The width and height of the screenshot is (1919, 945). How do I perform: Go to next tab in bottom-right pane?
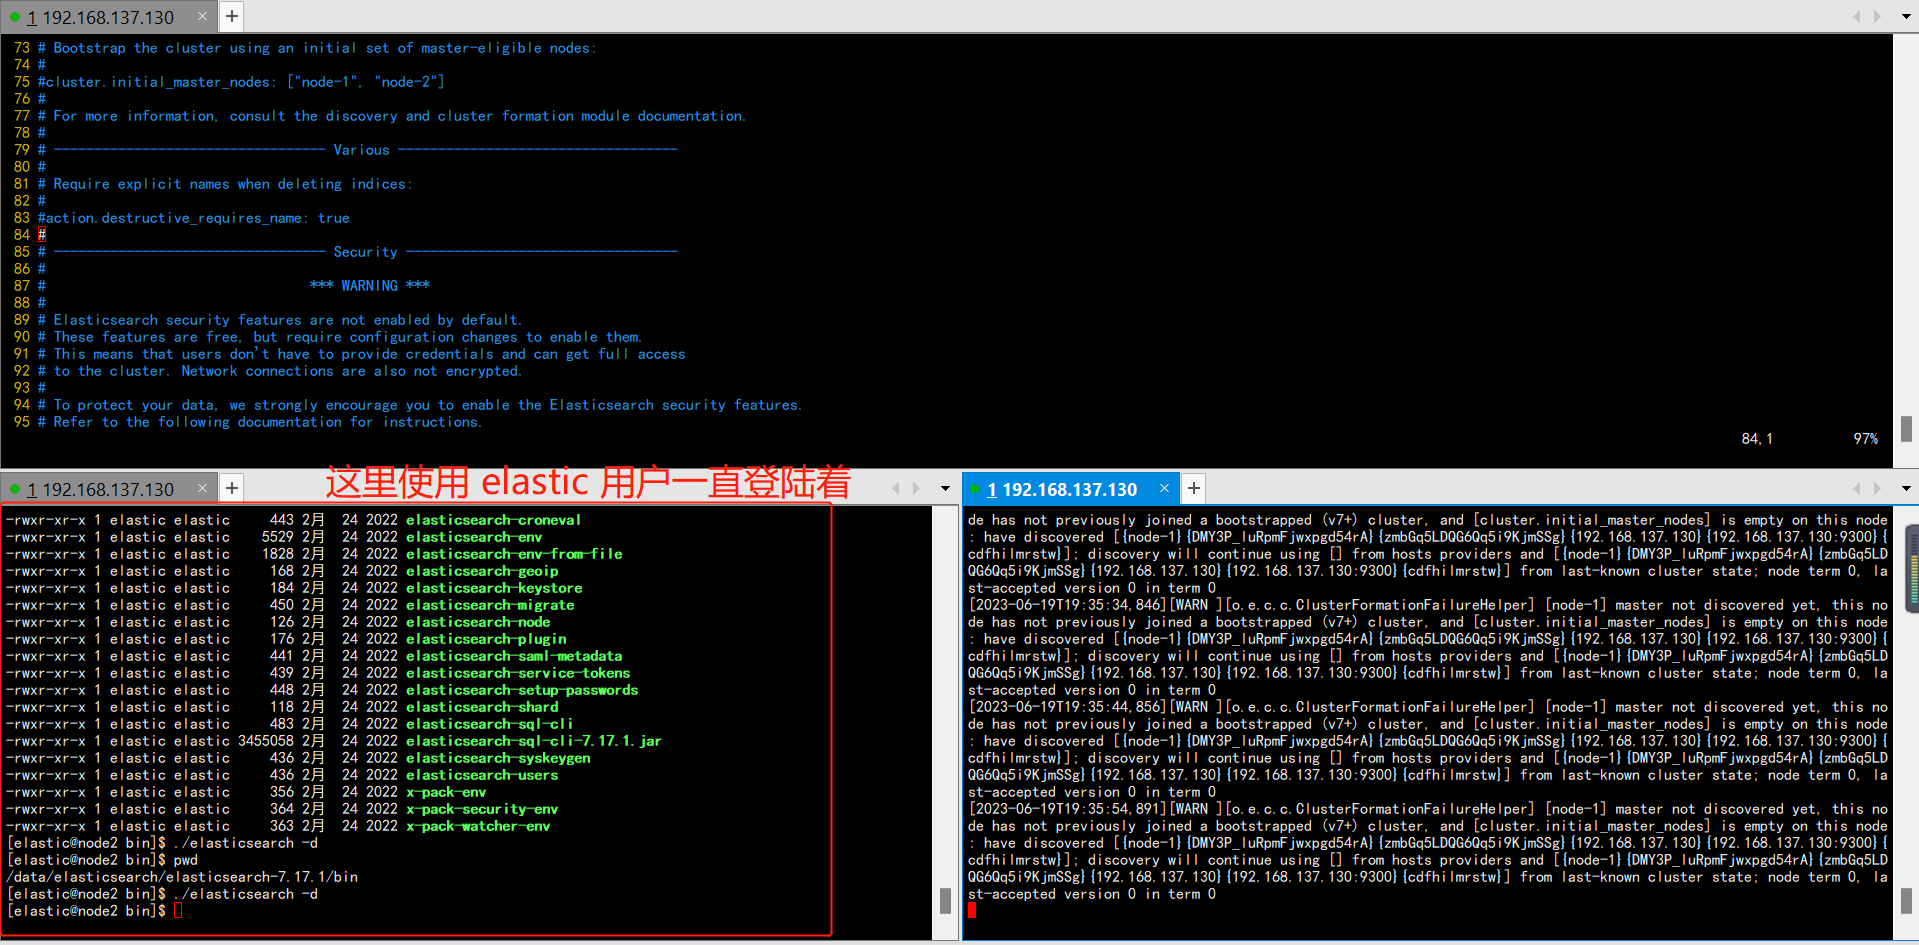pos(1878,488)
